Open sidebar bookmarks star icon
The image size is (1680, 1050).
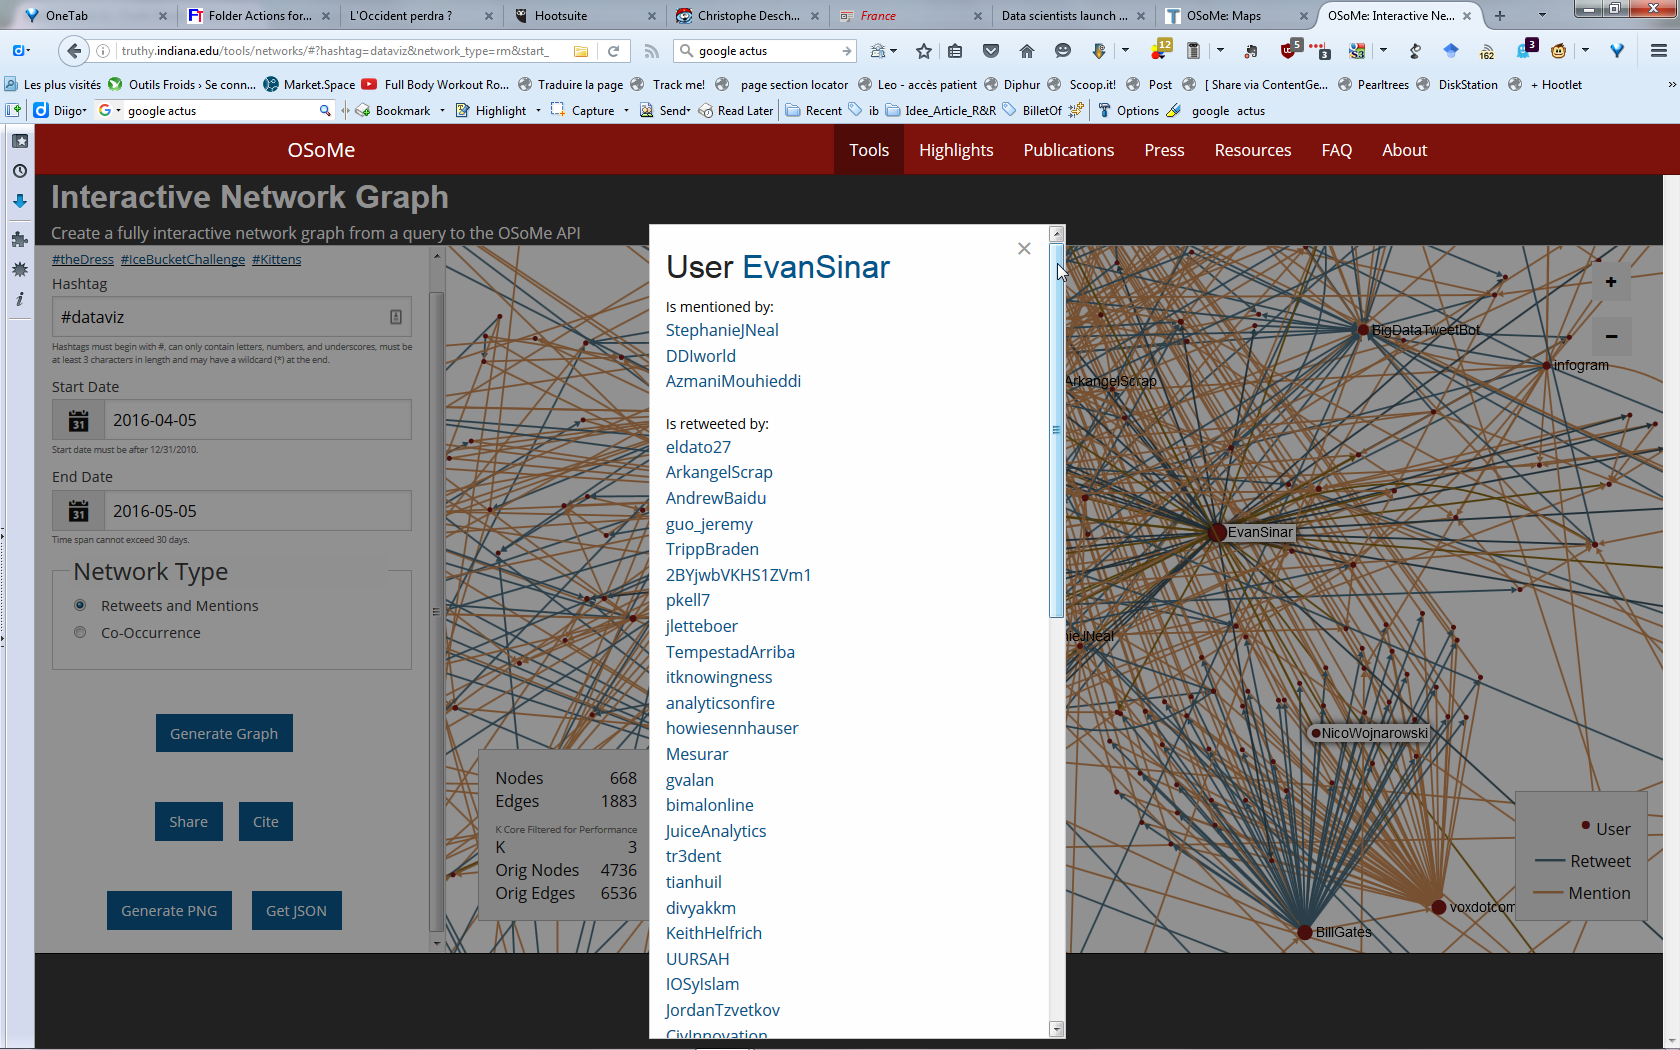(x=19, y=141)
